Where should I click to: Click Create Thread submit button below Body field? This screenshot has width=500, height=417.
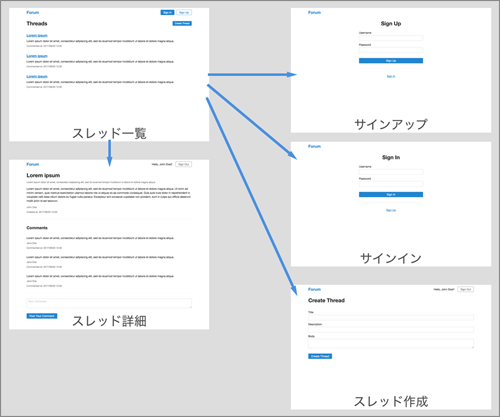pyautogui.click(x=320, y=356)
